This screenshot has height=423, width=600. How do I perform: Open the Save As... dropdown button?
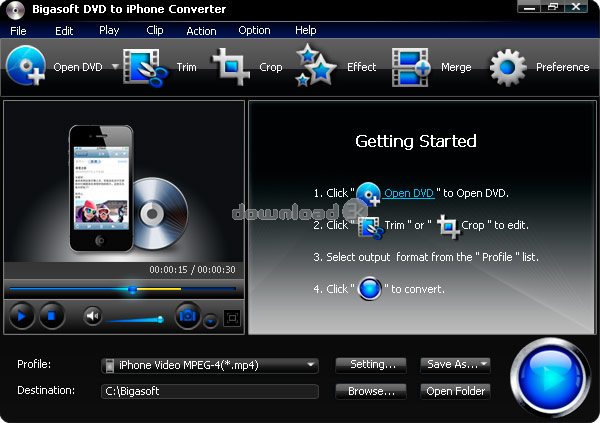pos(455,365)
